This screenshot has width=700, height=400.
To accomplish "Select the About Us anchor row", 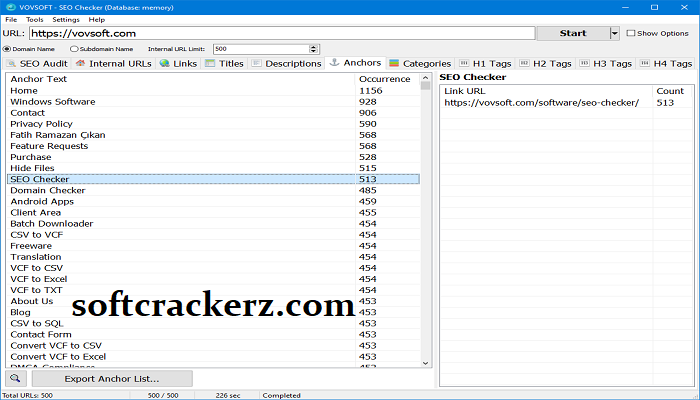I will click(x=213, y=301).
